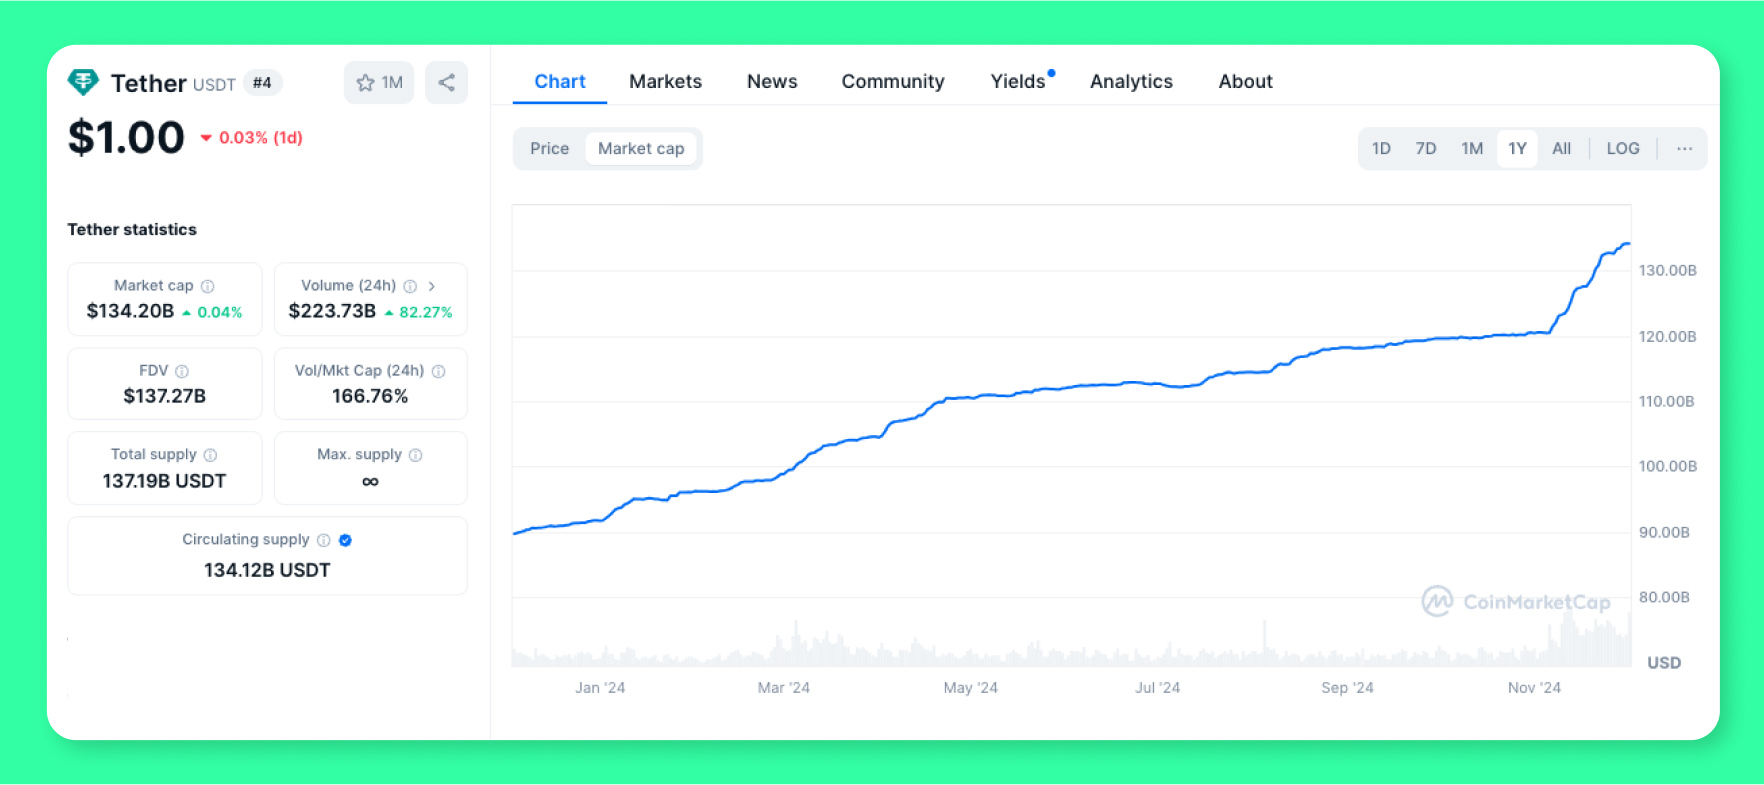
Task: Click the 130.00B y-axis label
Action: [1667, 270]
